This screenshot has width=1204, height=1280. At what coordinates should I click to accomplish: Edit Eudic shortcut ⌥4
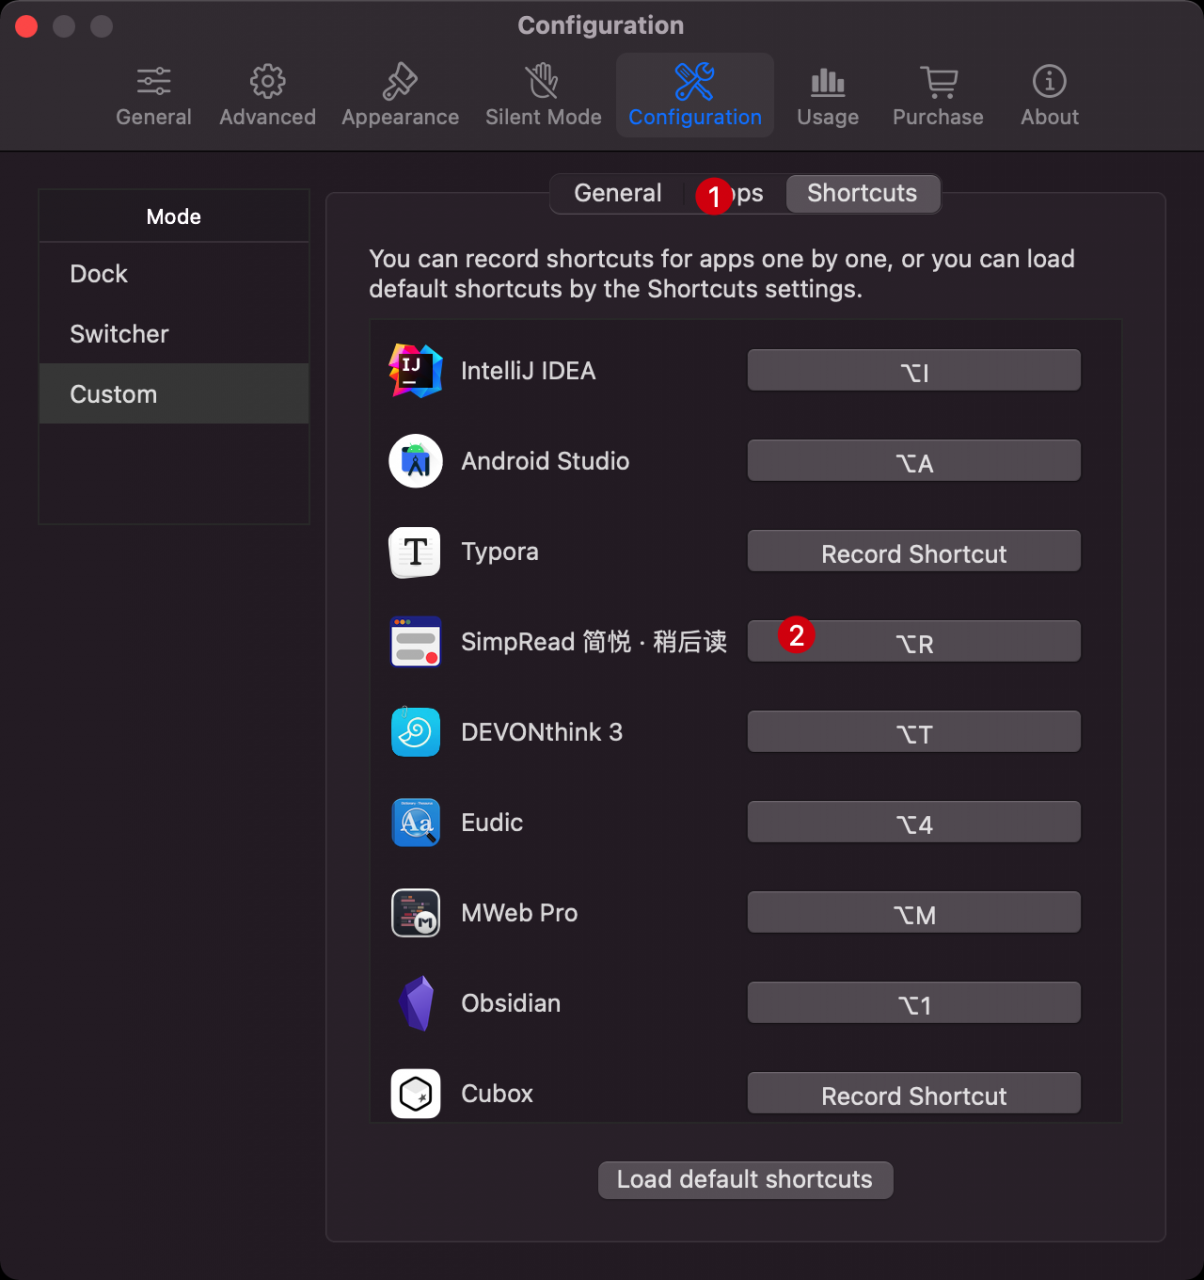[914, 822]
